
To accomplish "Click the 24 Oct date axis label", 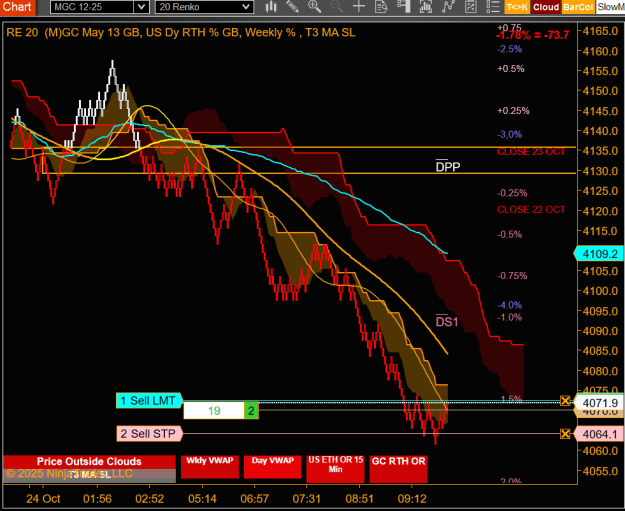I will click(x=43, y=499).
